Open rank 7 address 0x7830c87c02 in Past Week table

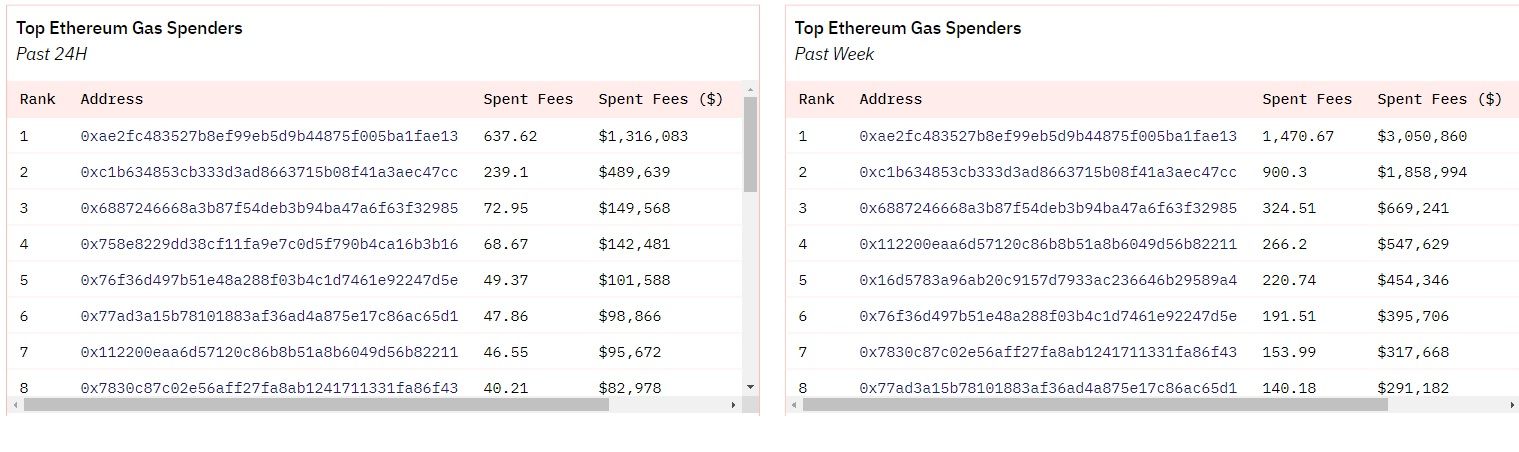pyautogui.click(x=1047, y=352)
